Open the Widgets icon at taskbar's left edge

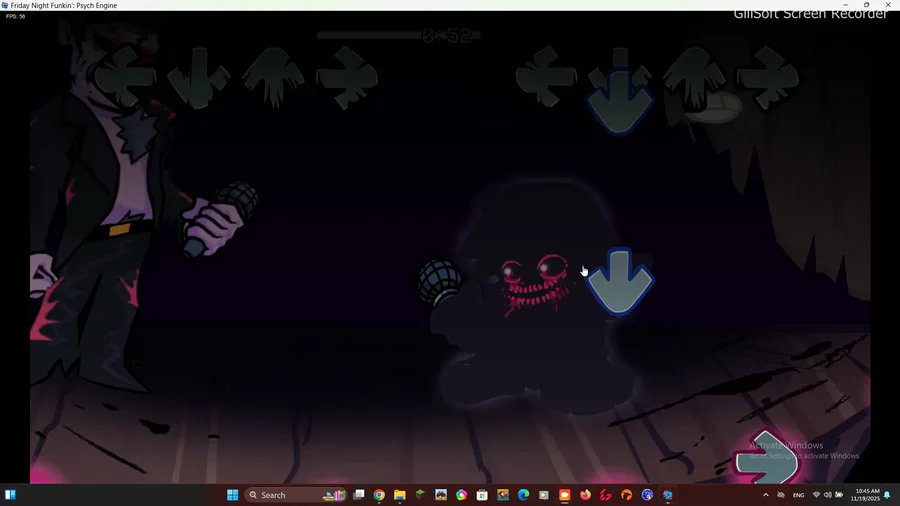pyautogui.click(x=10, y=495)
